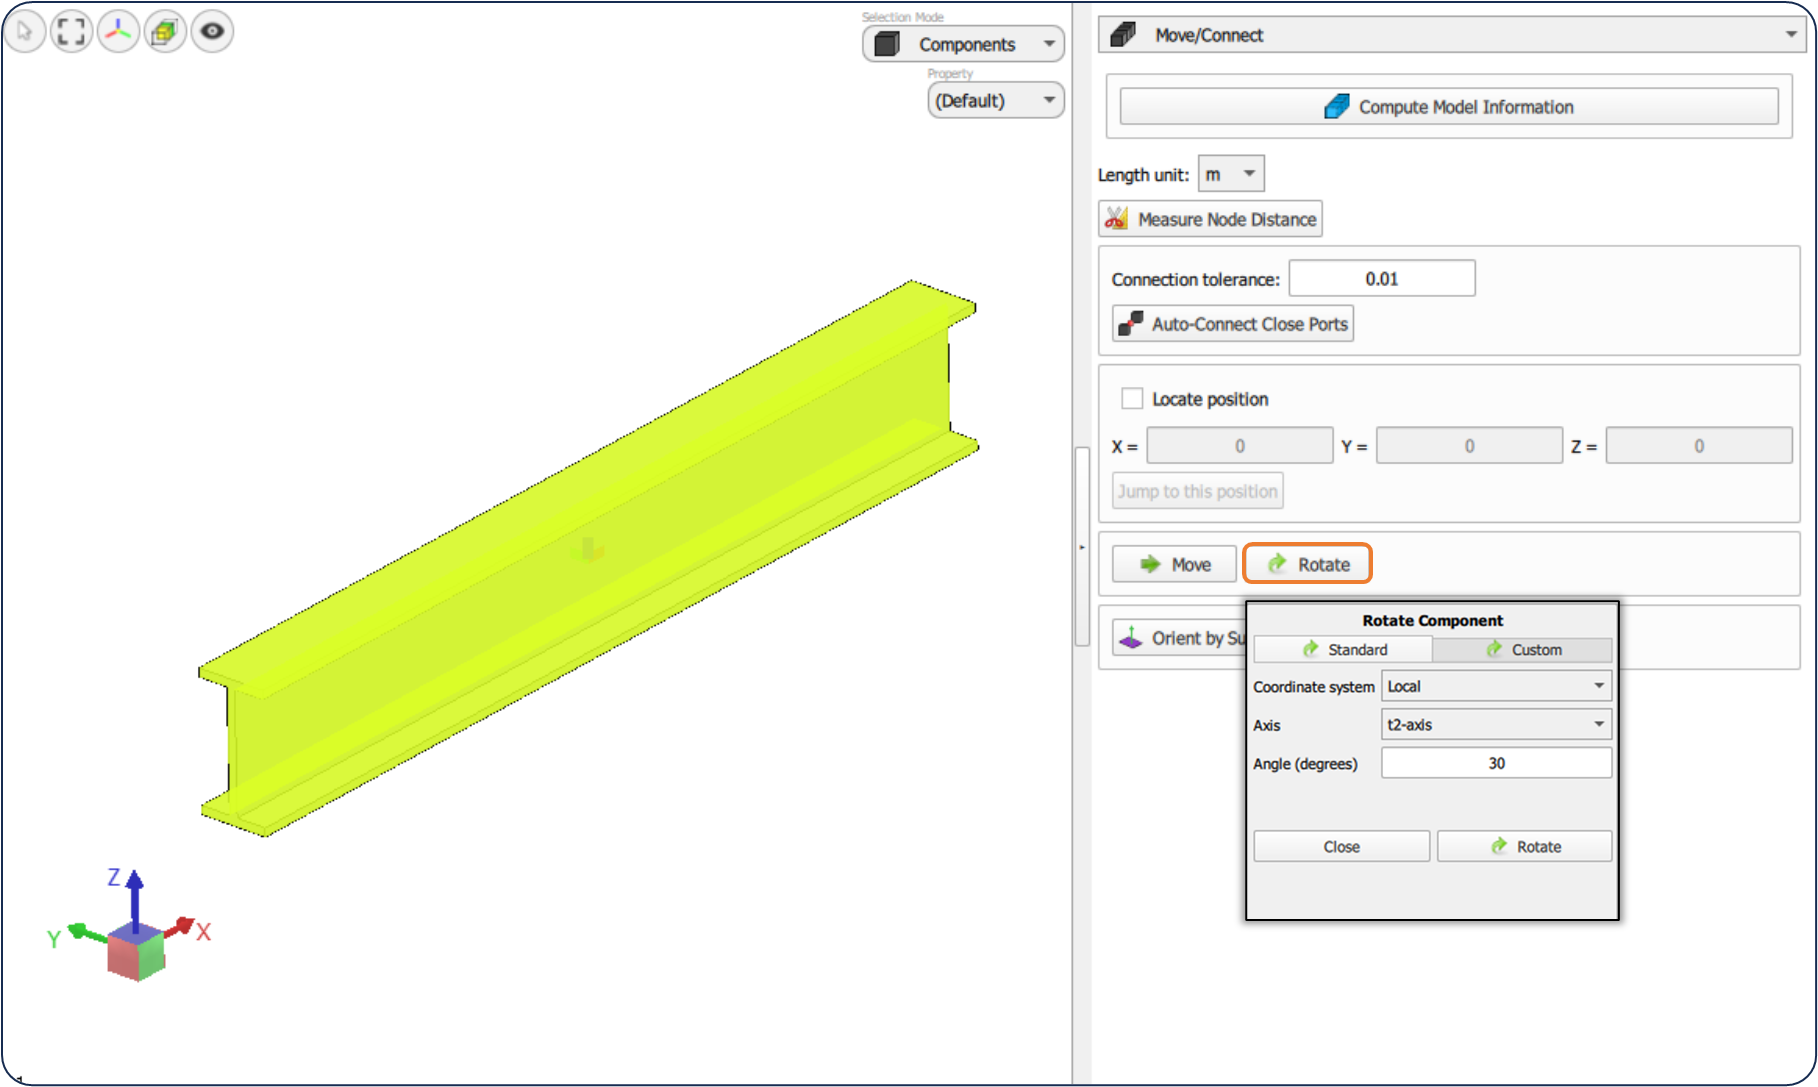The width and height of the screenshot is (1818, 1087).
Task: Toggle the eye visibility icon in toolbar
Action: click(212, 32)
